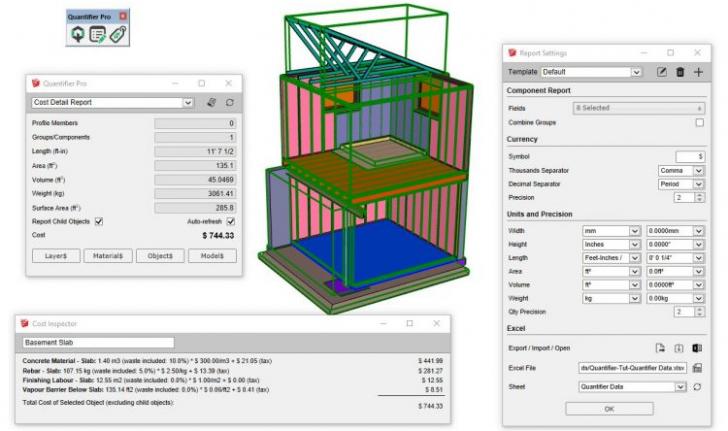This screenshot has height=431, width=728.
Task: Click the Volume value 45.0469
Action: tap(195, 180)
